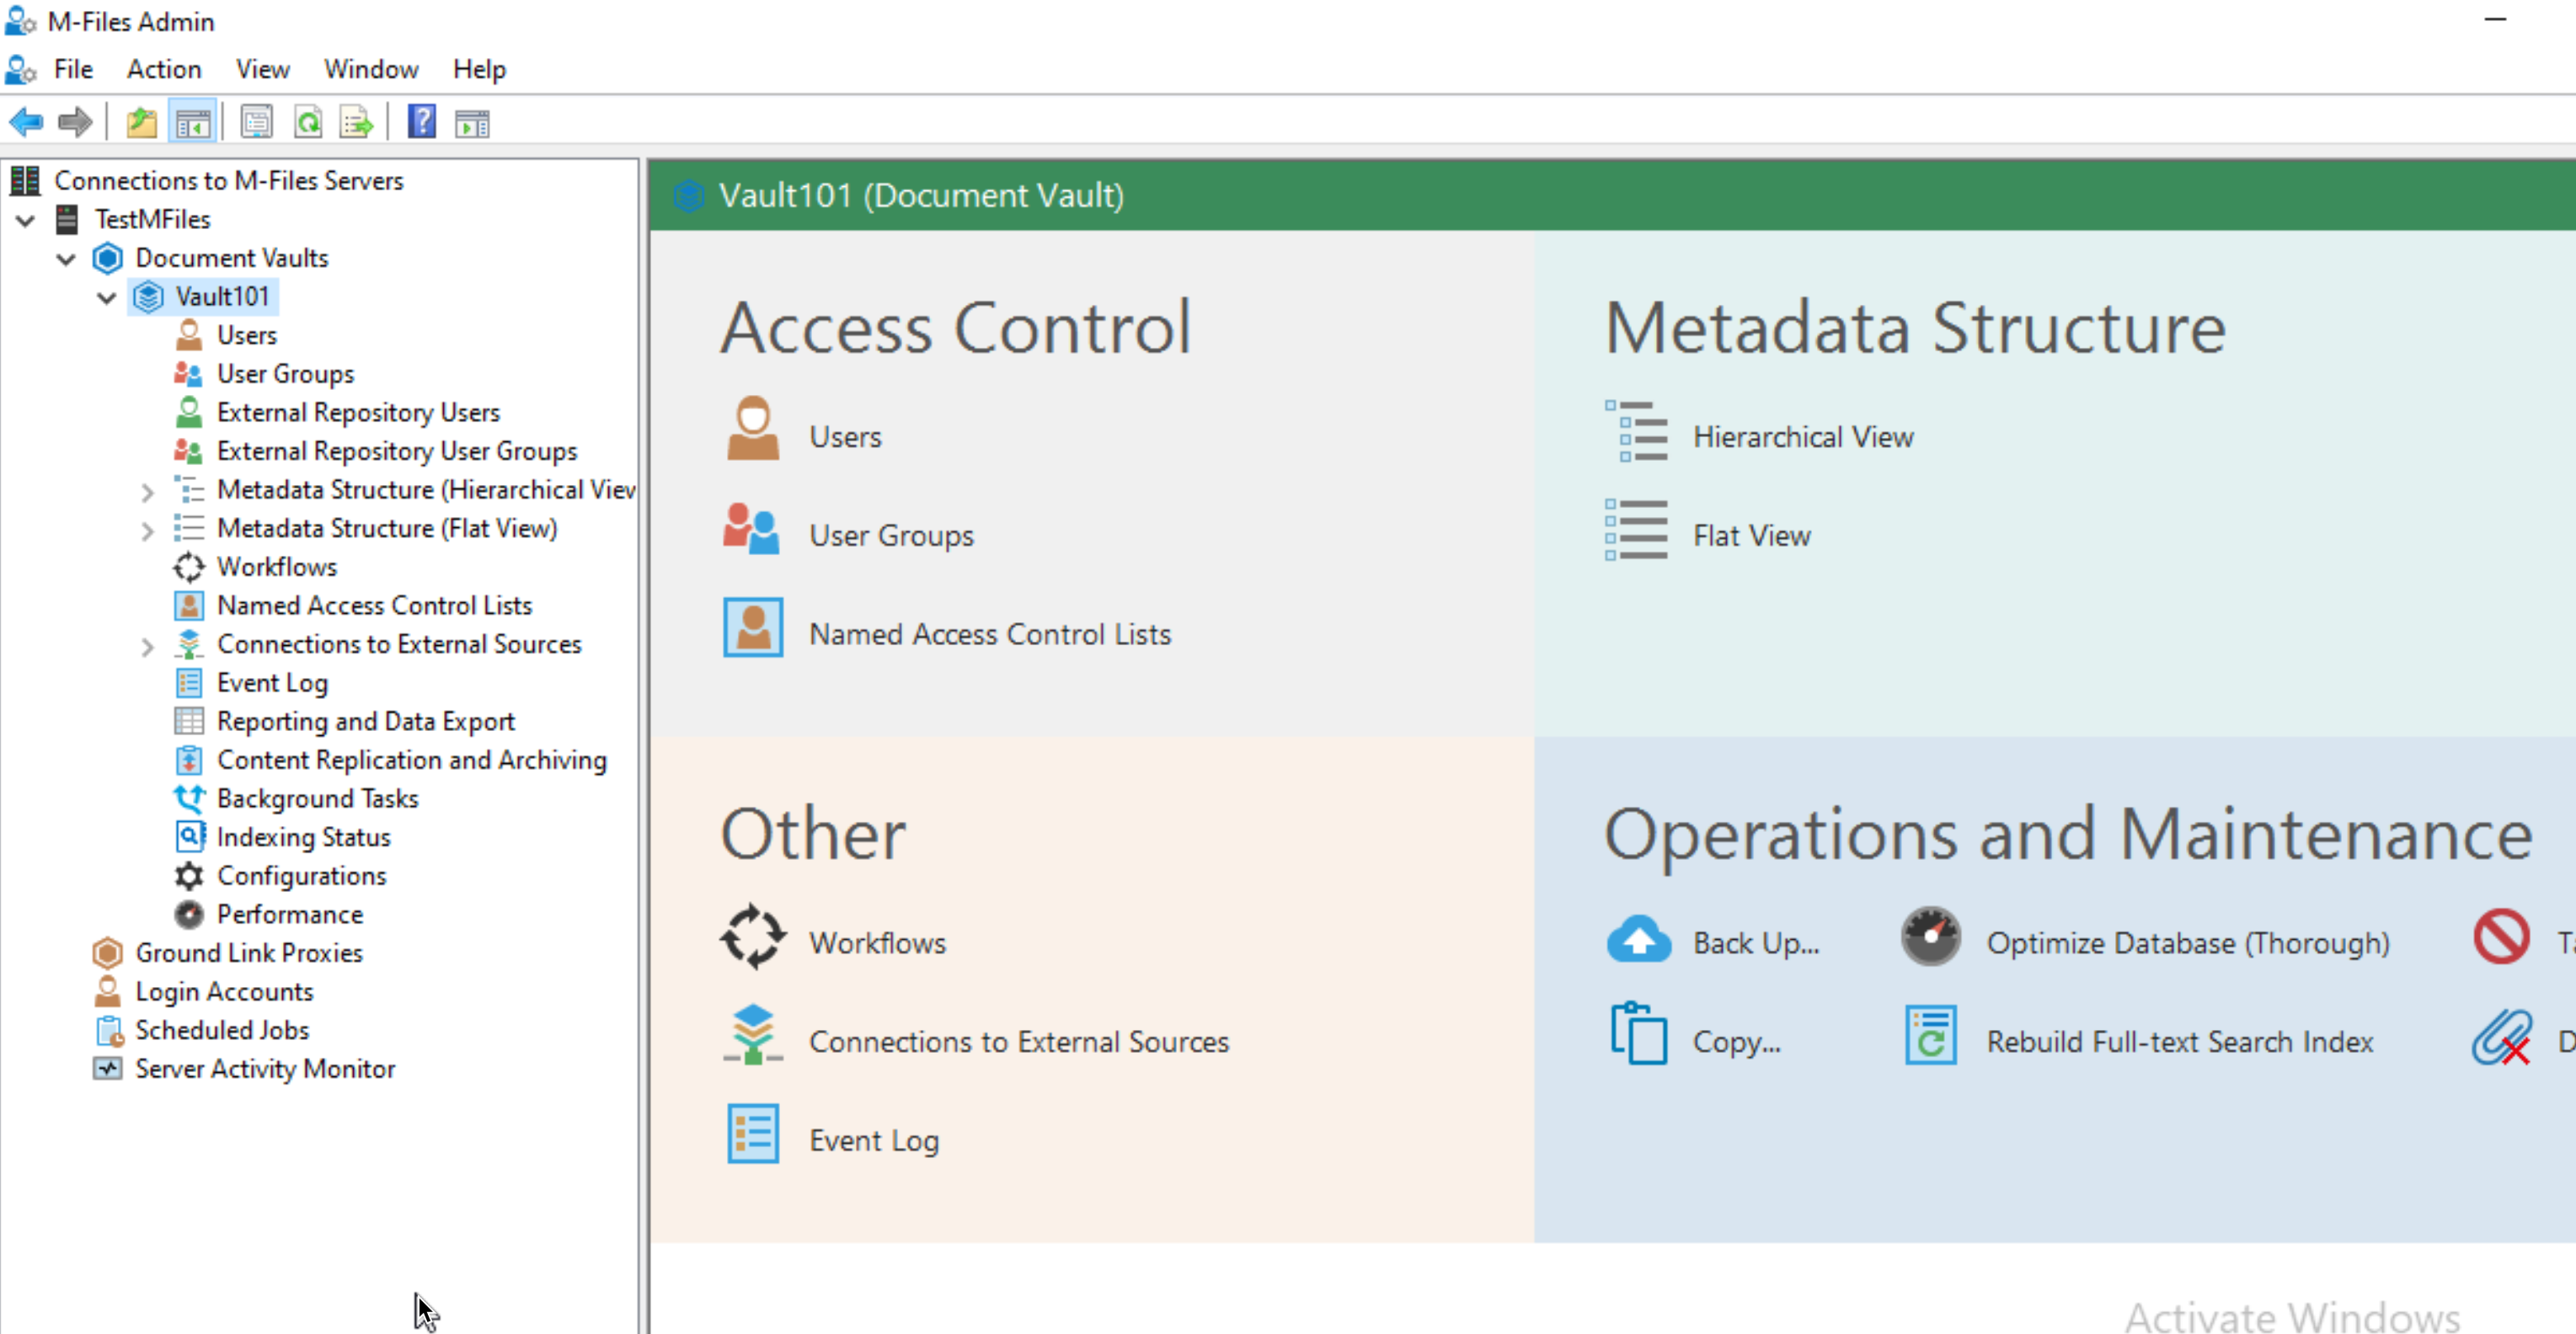This screenshot has height=1334, width=2576.
Task: Open the Action menu
Action: [164, 69]
